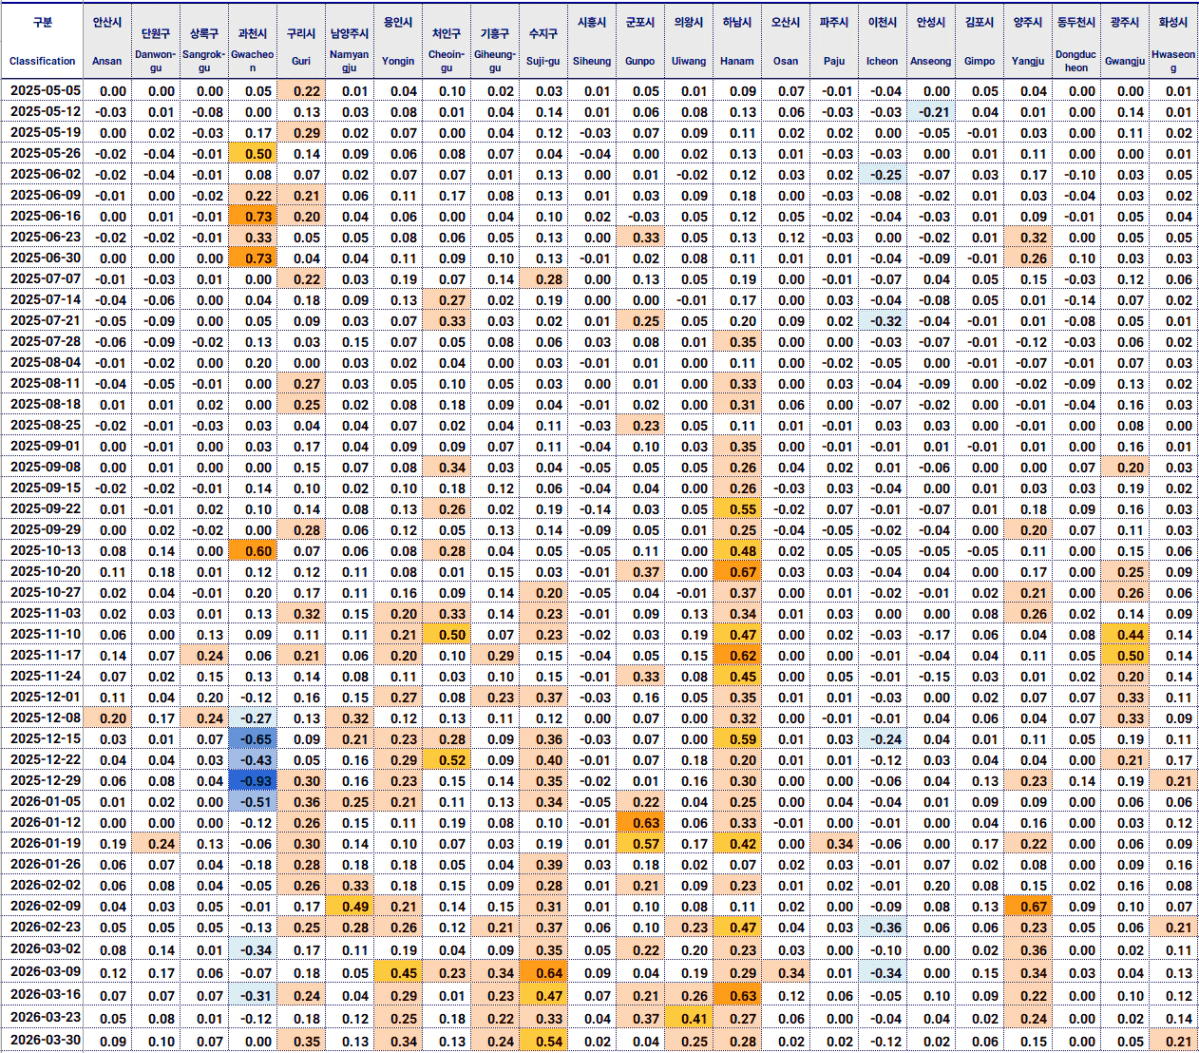
Task: Click the 2025-12-29 date row label
Action: [x=45, y=781]
